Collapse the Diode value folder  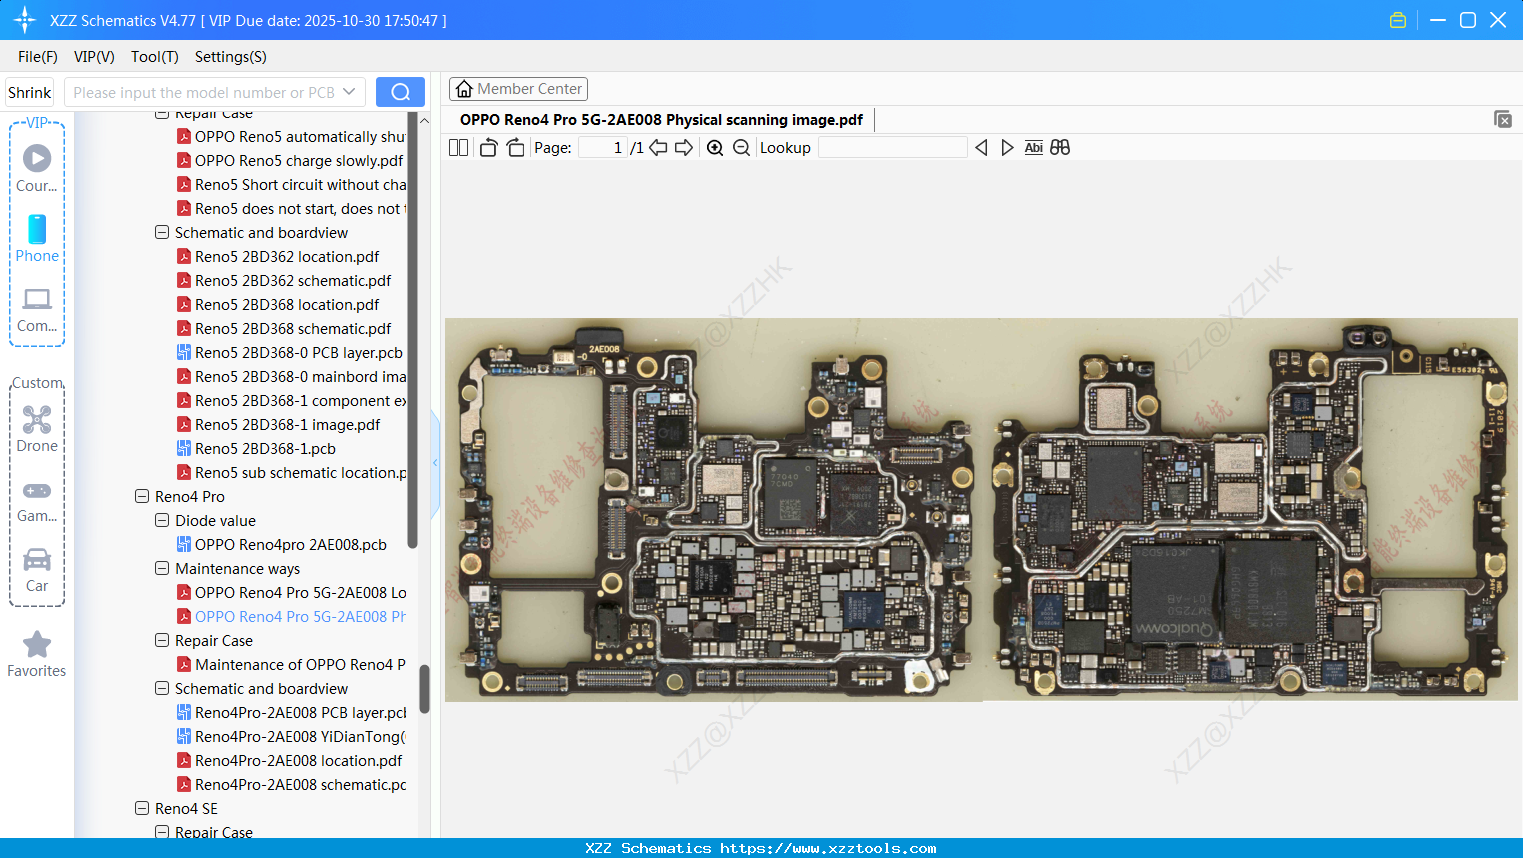pyautogui.click(x=162, y=520)
